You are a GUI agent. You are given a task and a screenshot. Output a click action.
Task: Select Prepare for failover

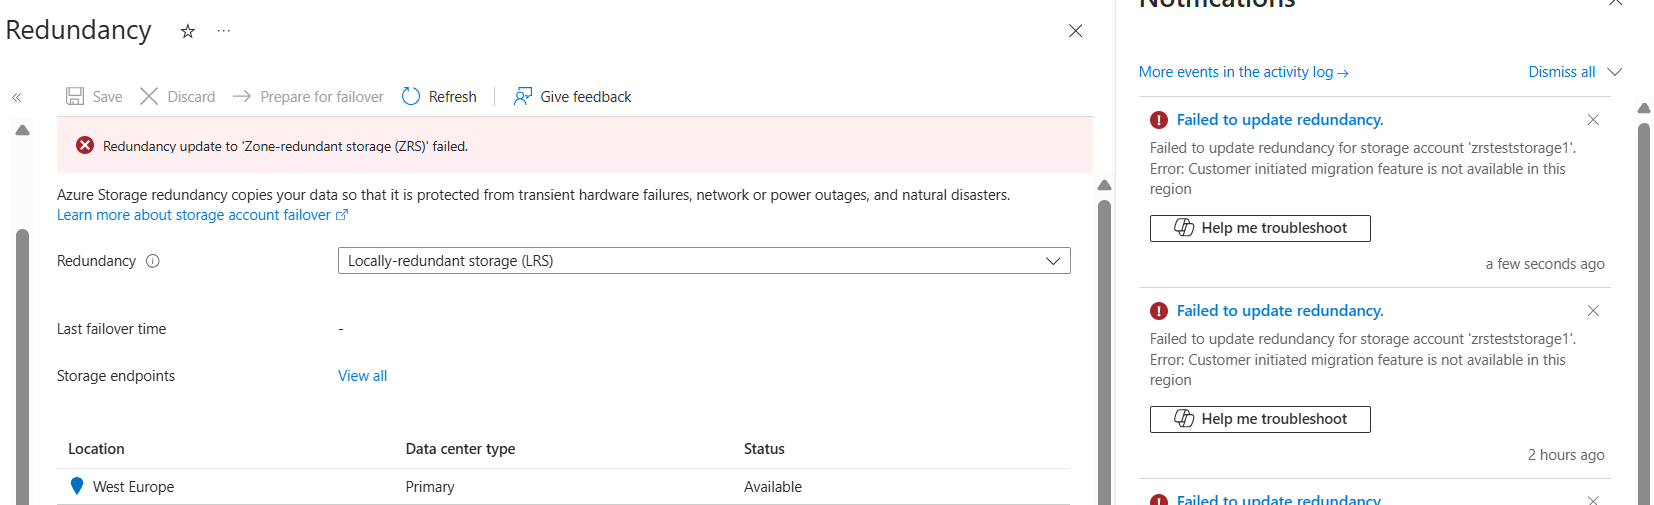tap(308, 96)
